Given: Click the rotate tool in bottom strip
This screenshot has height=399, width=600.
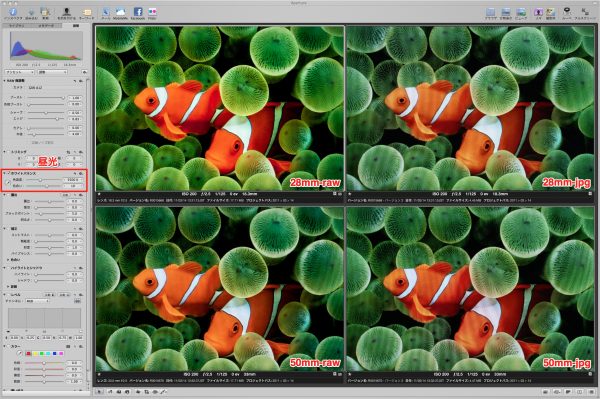Looking at the screenshot, I should tap(110, 392).
